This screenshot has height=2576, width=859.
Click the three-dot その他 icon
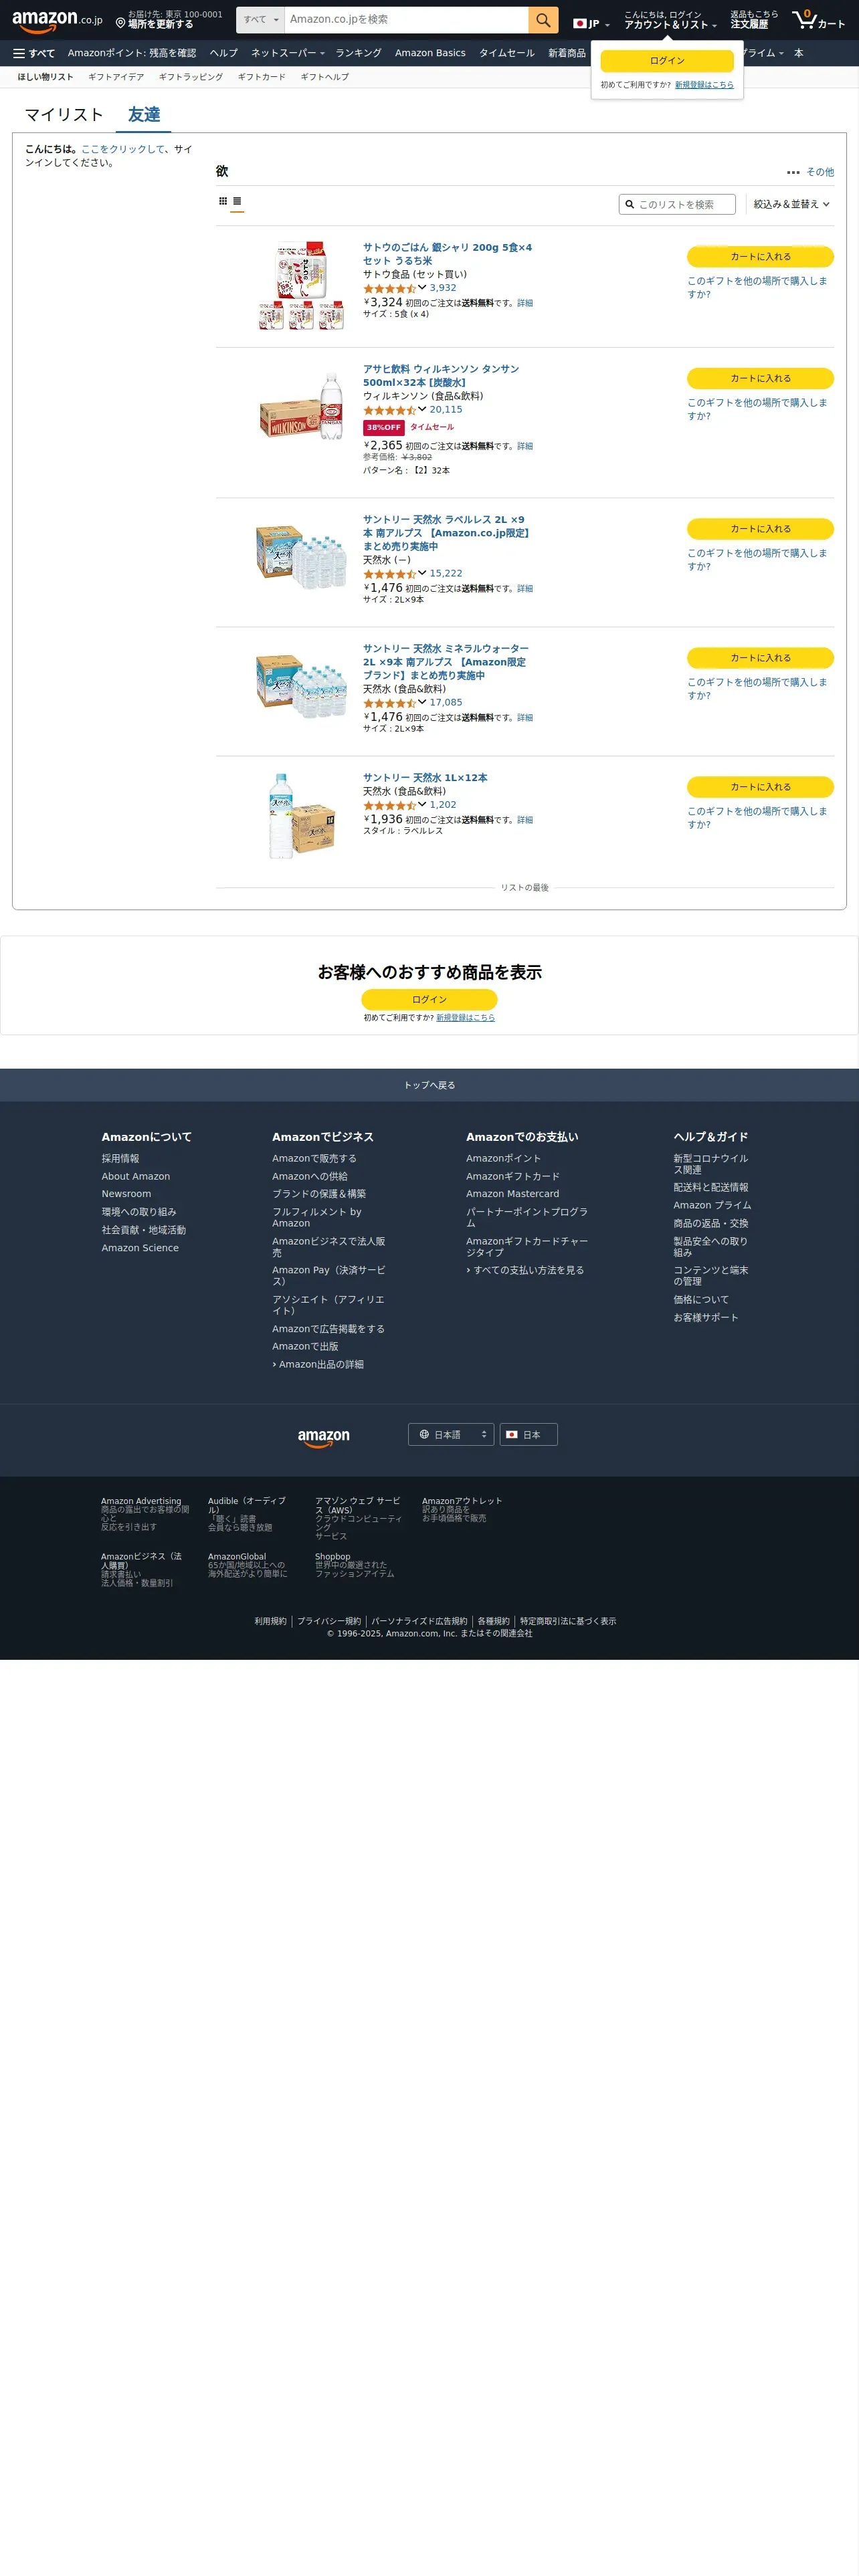(793, 172)
